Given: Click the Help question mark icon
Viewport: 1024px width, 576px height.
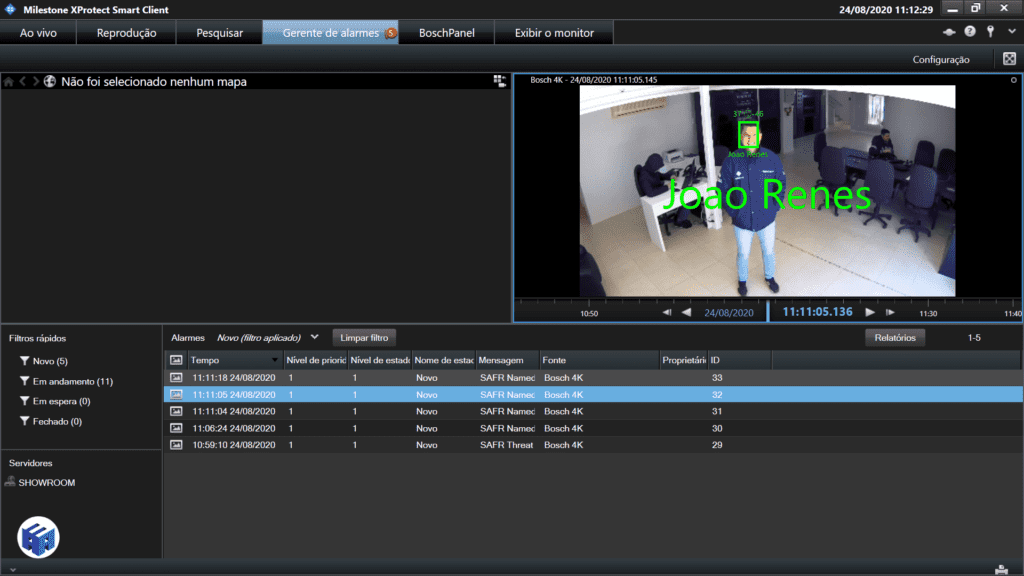Looking at the screenshot, I should click(970, 32).
